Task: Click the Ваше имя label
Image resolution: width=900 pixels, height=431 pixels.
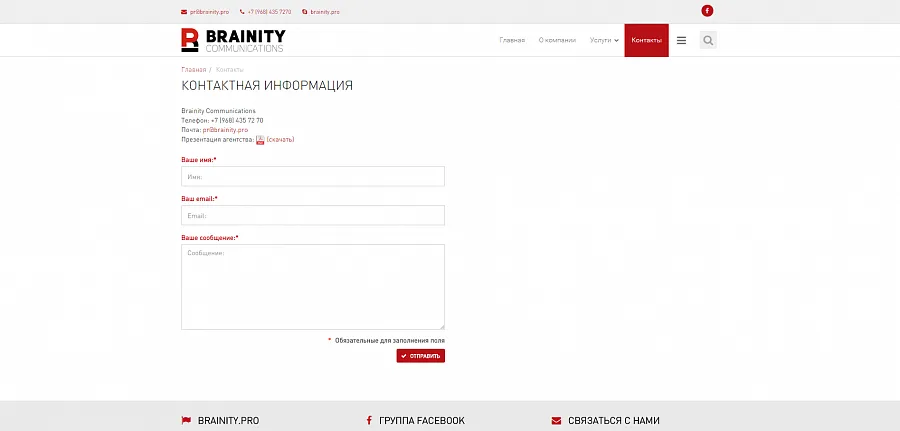Action: point(199,160)
